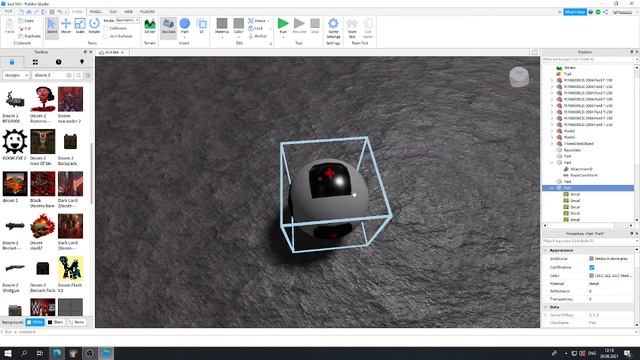The width and height of the screenshot is (640, 360).
Task: Select the RopeConstraint item in Explorer
Action: pyautogui.click(x=581, y=175)
